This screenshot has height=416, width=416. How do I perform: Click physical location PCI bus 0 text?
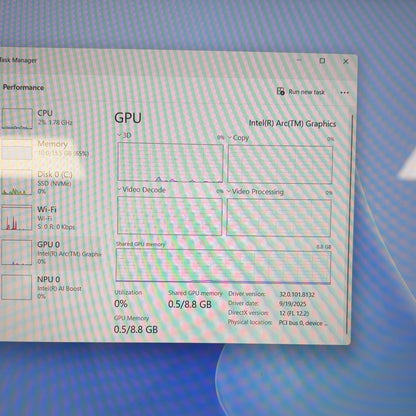(303, 323)
